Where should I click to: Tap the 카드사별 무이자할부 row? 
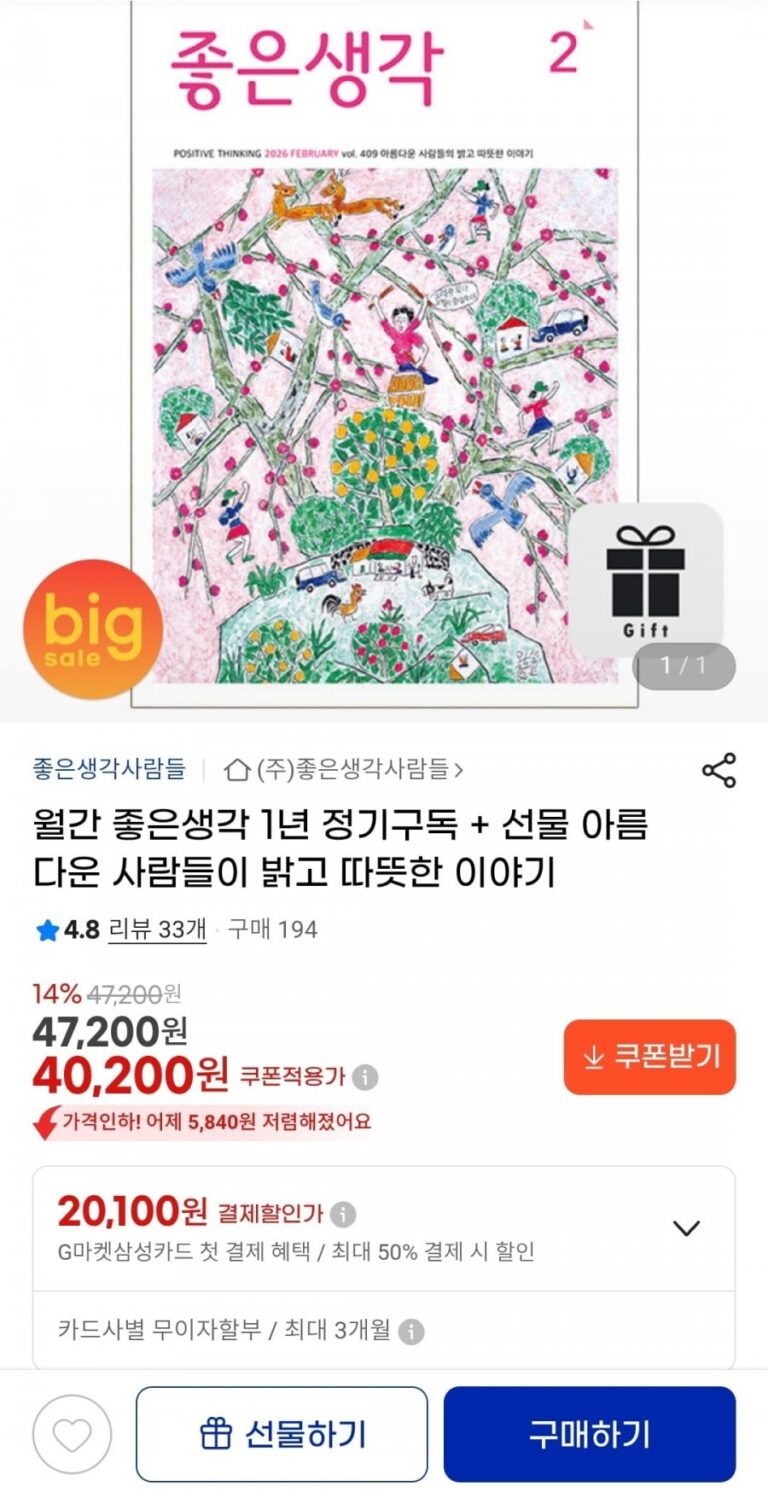384,1331
